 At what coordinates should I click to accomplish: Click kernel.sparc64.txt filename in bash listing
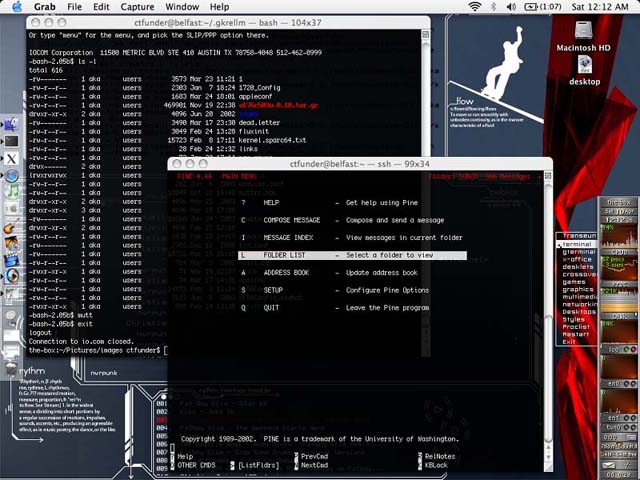[x=272, y=140]
